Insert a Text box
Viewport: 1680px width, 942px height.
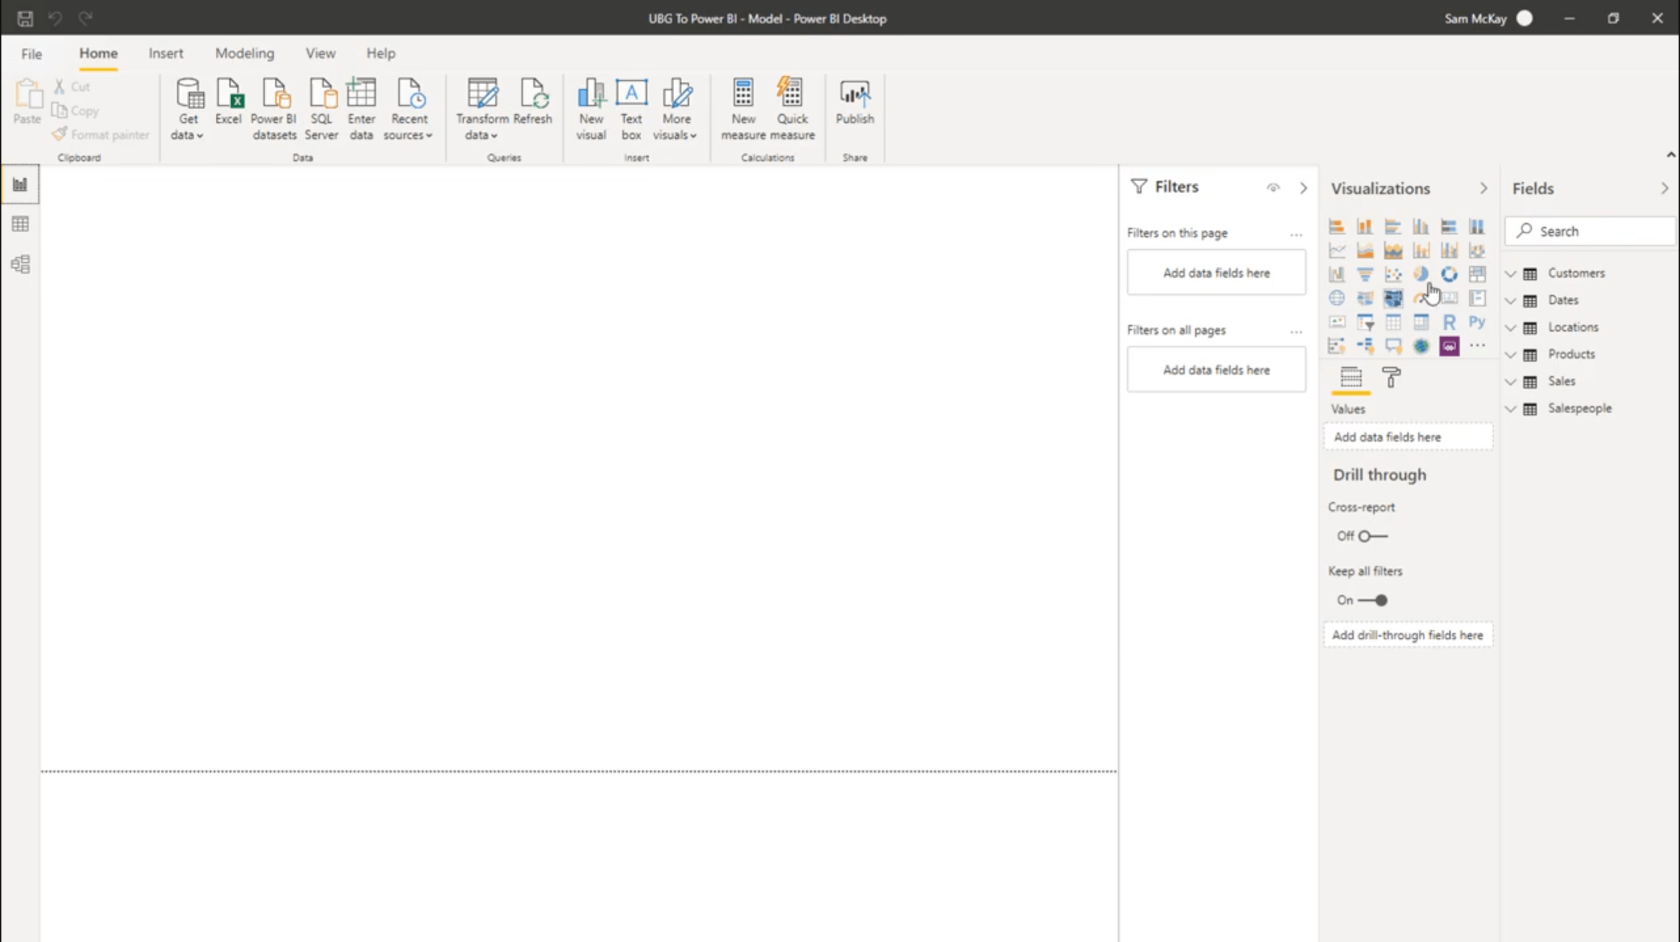(631, 109)
